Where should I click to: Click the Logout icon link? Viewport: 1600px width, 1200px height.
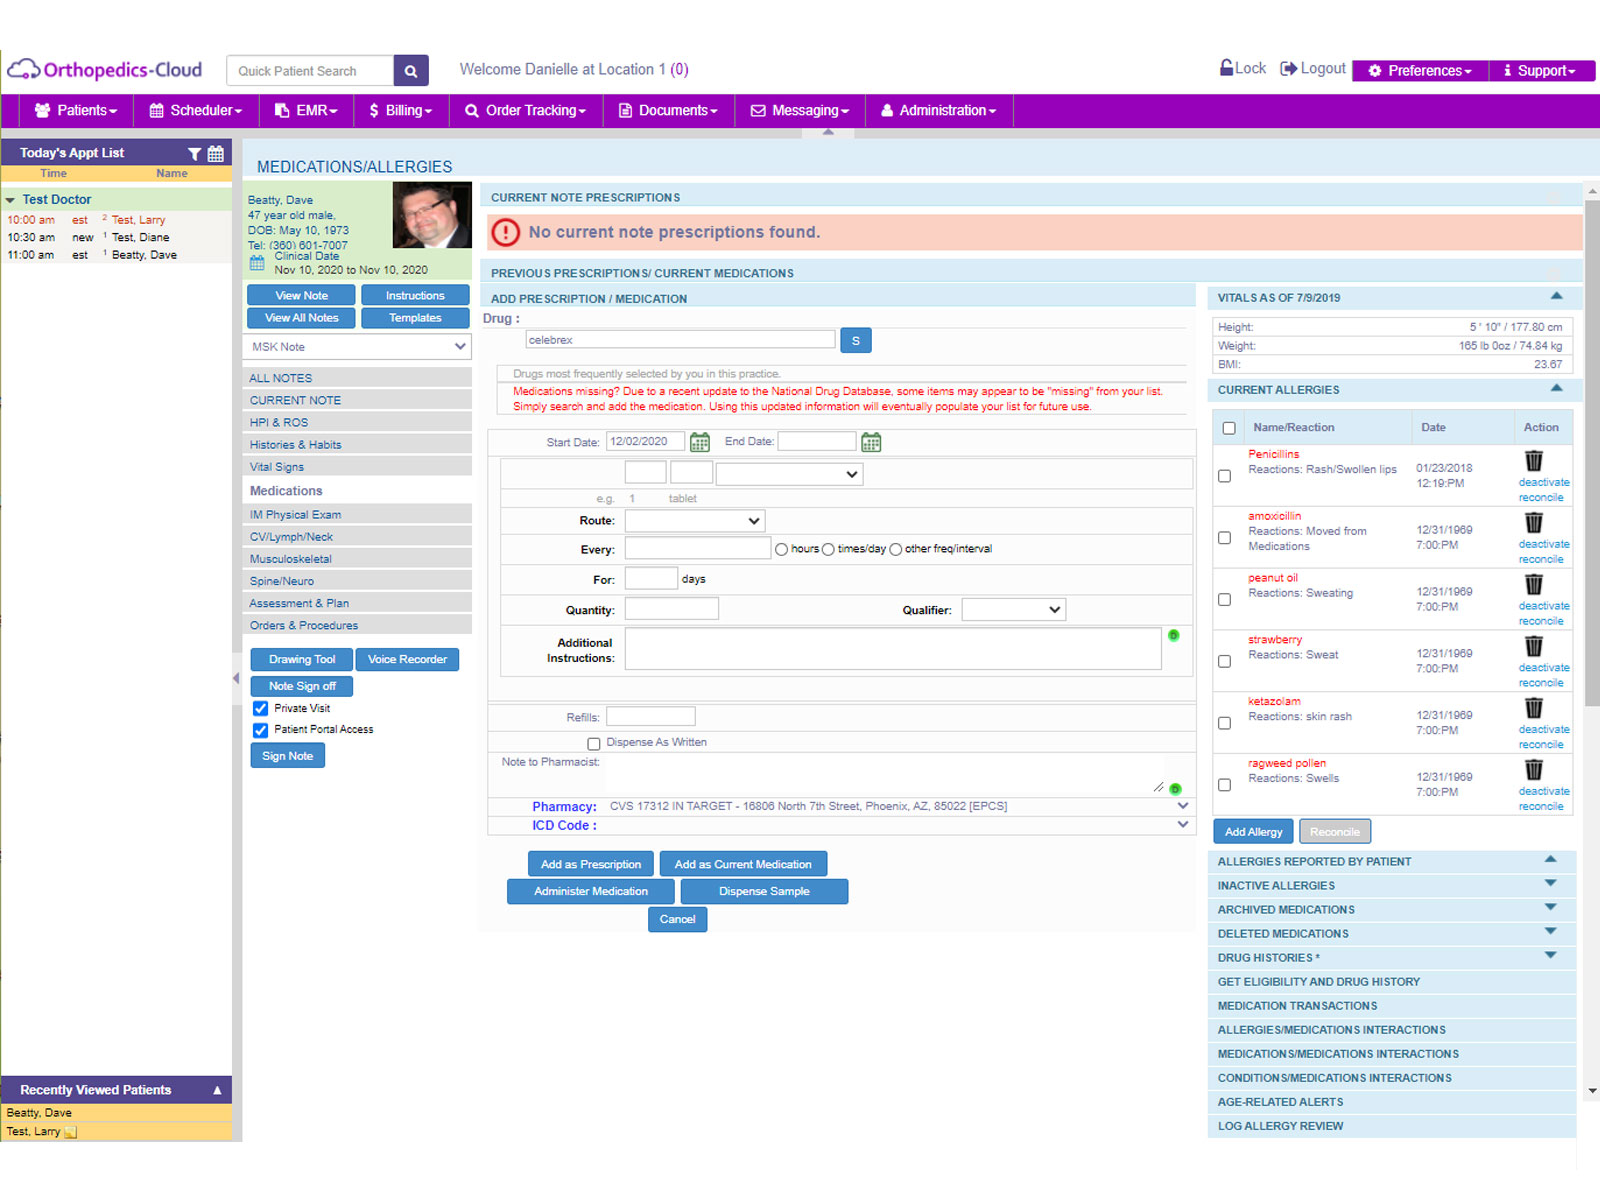(x=1313, y=68)
